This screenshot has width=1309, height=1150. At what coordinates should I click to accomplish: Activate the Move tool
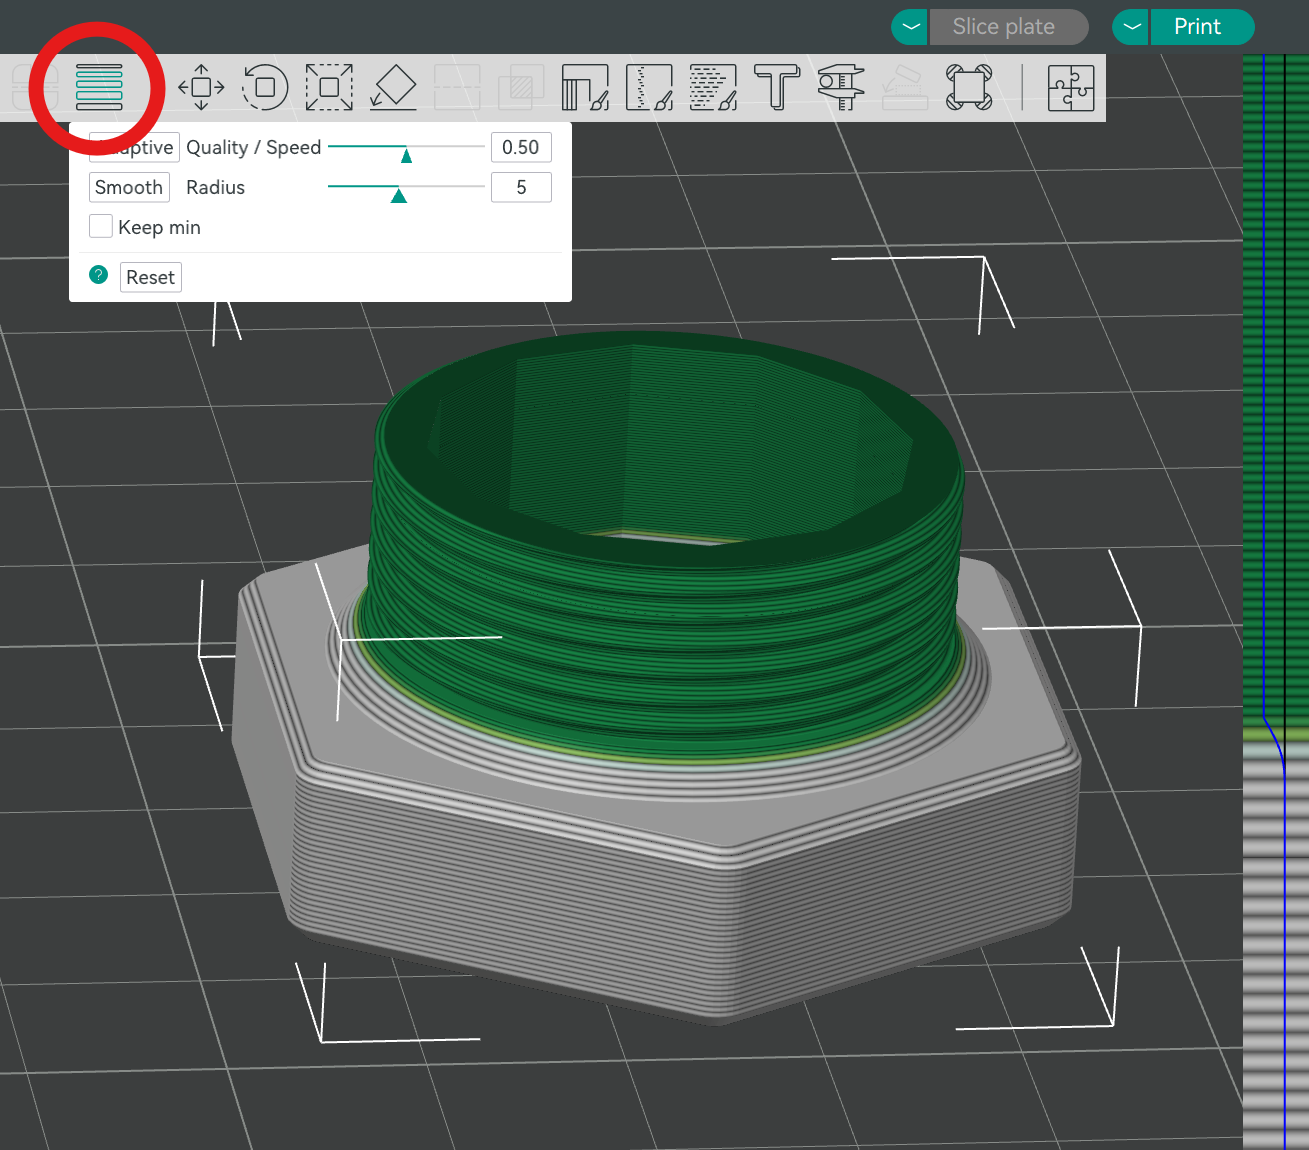[x=201, y=88]
